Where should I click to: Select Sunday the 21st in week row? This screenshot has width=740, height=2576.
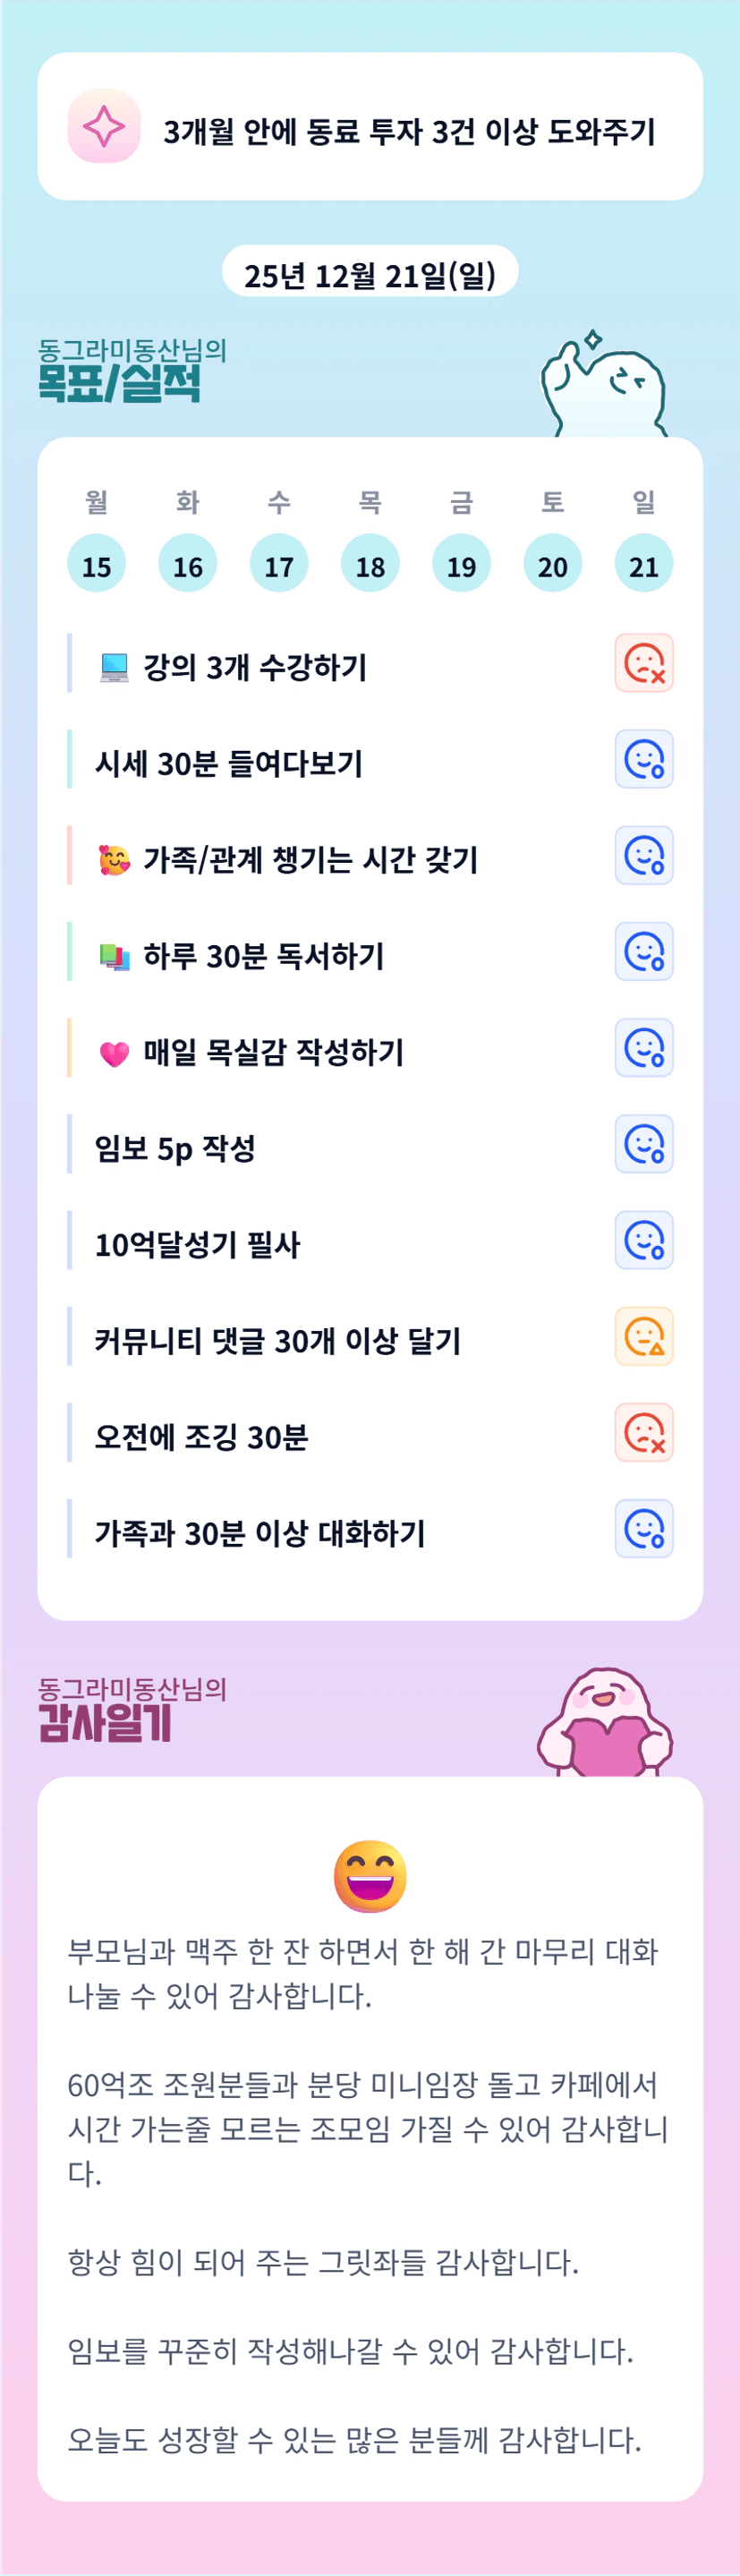click(643, 564)
